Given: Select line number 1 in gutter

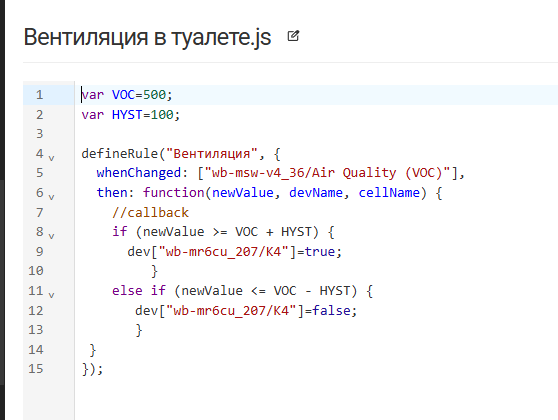Looking at the screenshot, I should 39,95.
